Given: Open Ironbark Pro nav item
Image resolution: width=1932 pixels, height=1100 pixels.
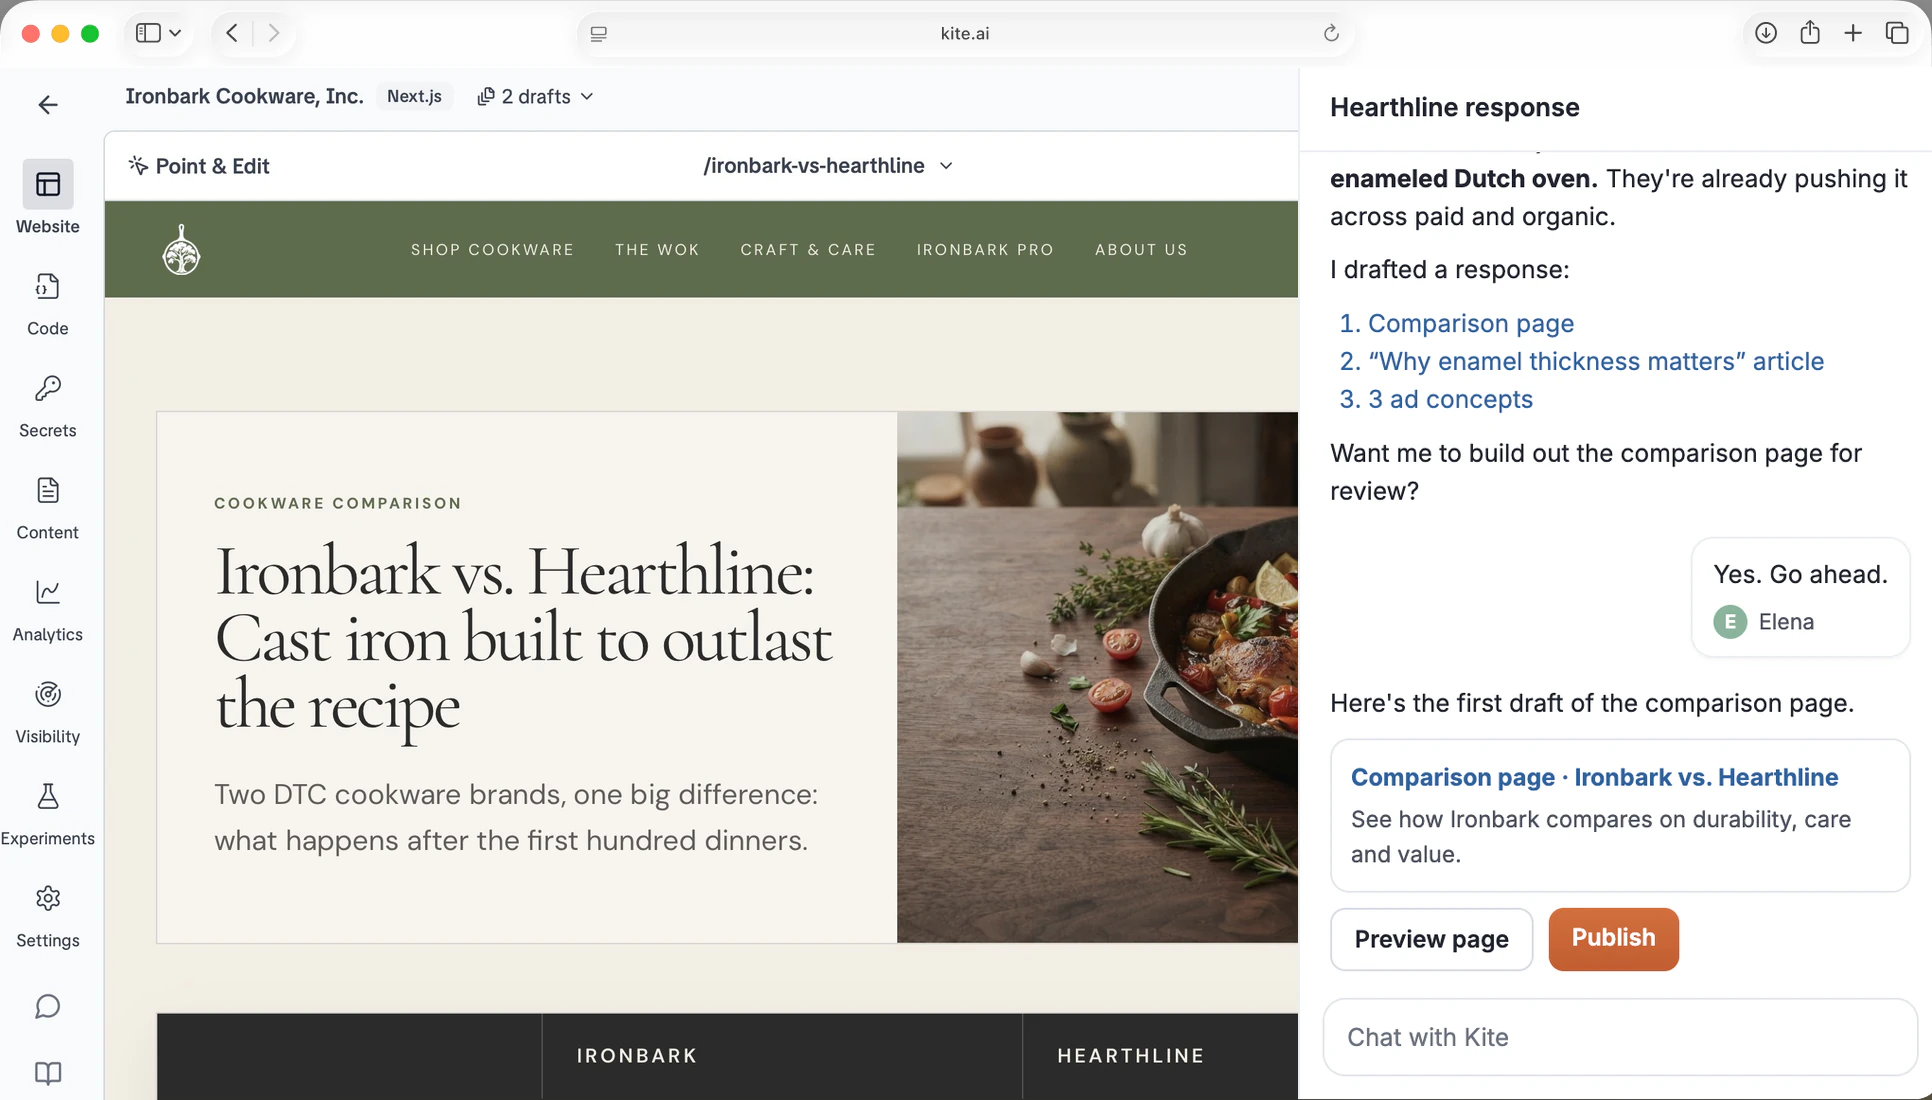Looking at the screenshot, I should pos(985,250).
